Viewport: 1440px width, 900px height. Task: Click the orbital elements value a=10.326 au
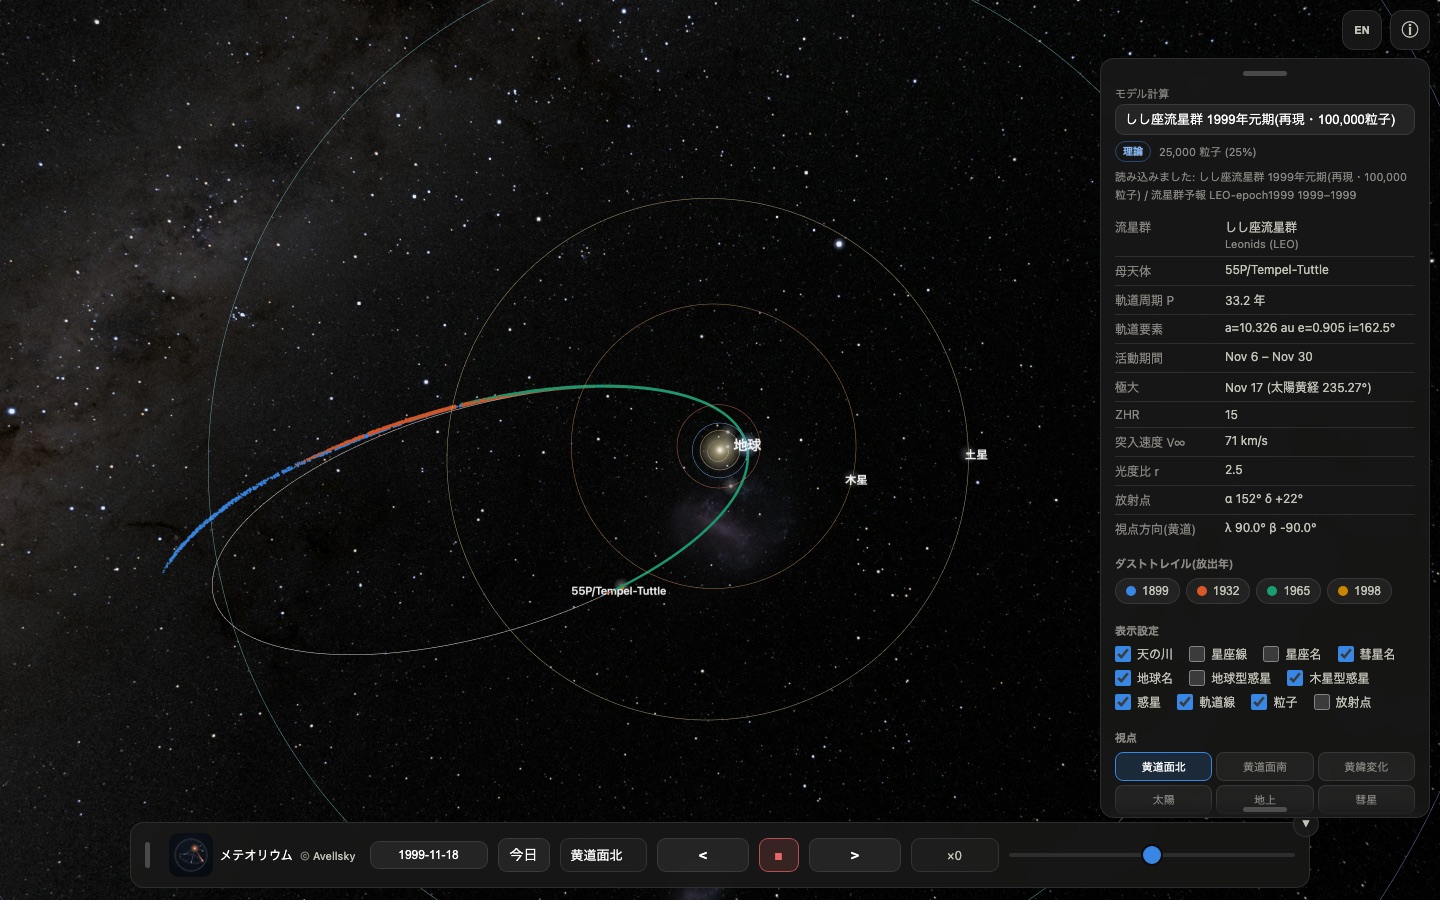coord(1309,328)
